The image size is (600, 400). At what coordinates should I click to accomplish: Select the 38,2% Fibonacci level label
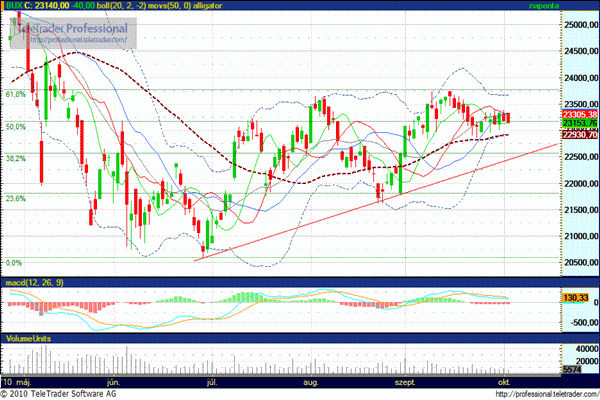pos(15,158)
